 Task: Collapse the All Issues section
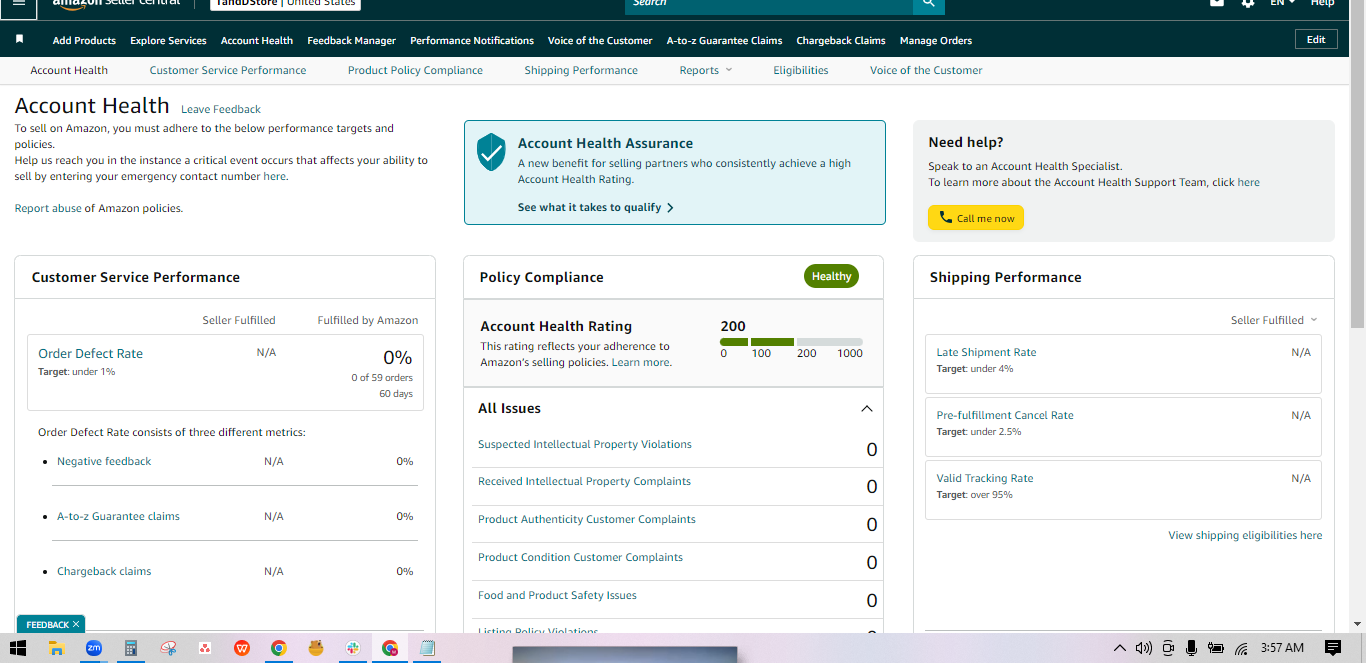pos(867,408)
